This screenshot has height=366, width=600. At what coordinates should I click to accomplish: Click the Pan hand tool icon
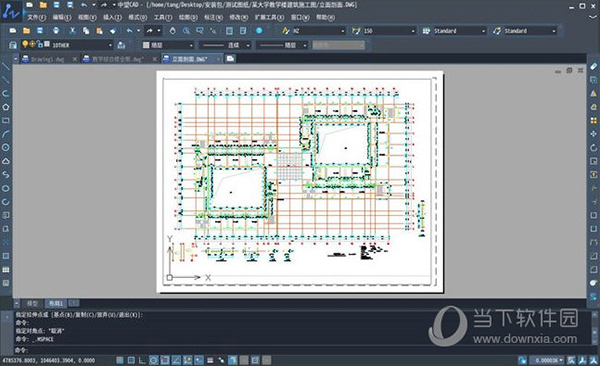point(173,31)
